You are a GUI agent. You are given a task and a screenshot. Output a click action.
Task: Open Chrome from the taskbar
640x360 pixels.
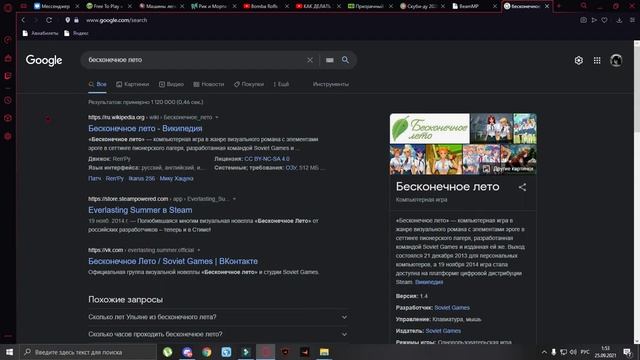tap(207, 352)
